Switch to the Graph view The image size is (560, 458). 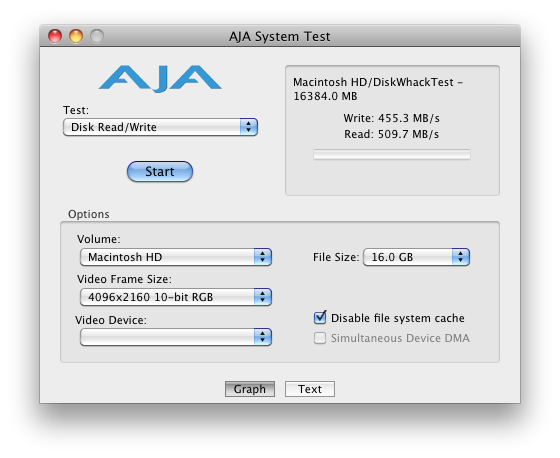[250, 389]
